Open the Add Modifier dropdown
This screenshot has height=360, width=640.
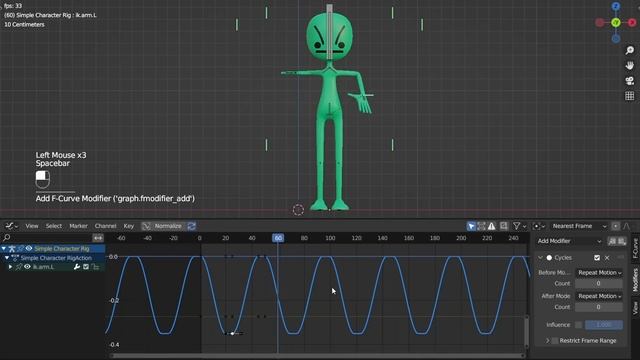coord(569,241)
